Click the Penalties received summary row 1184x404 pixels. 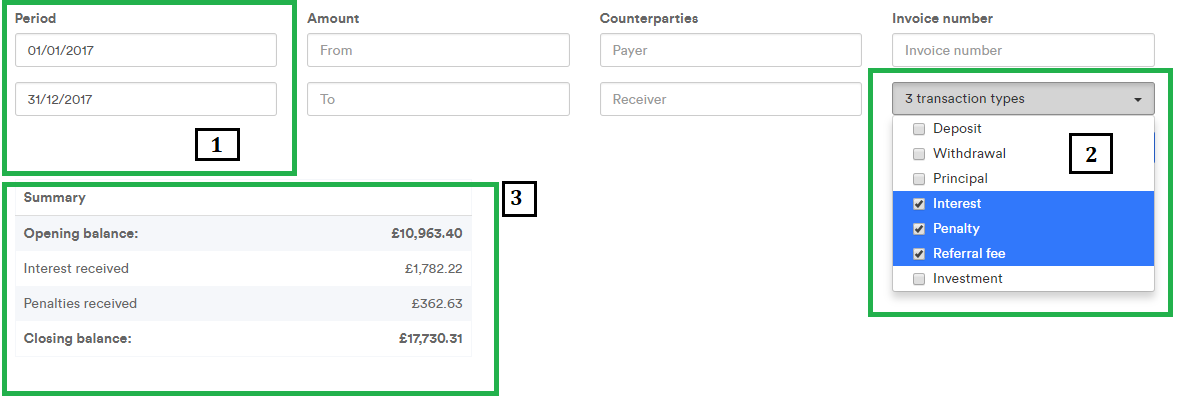243,304
